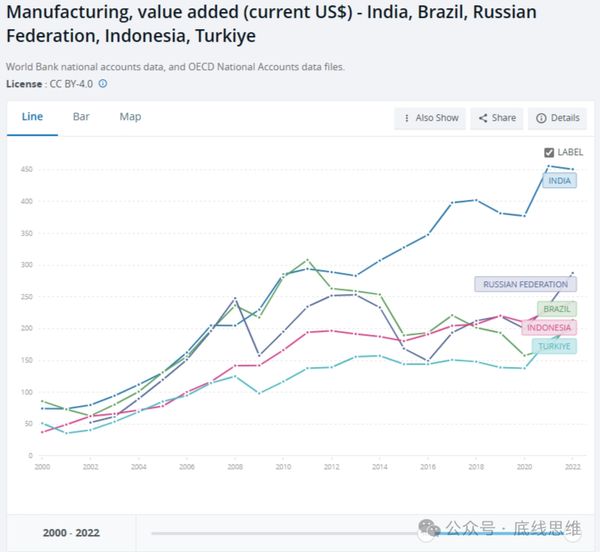
Task: Click India's peak data point near 2021
Action: [x=550, y=166]
